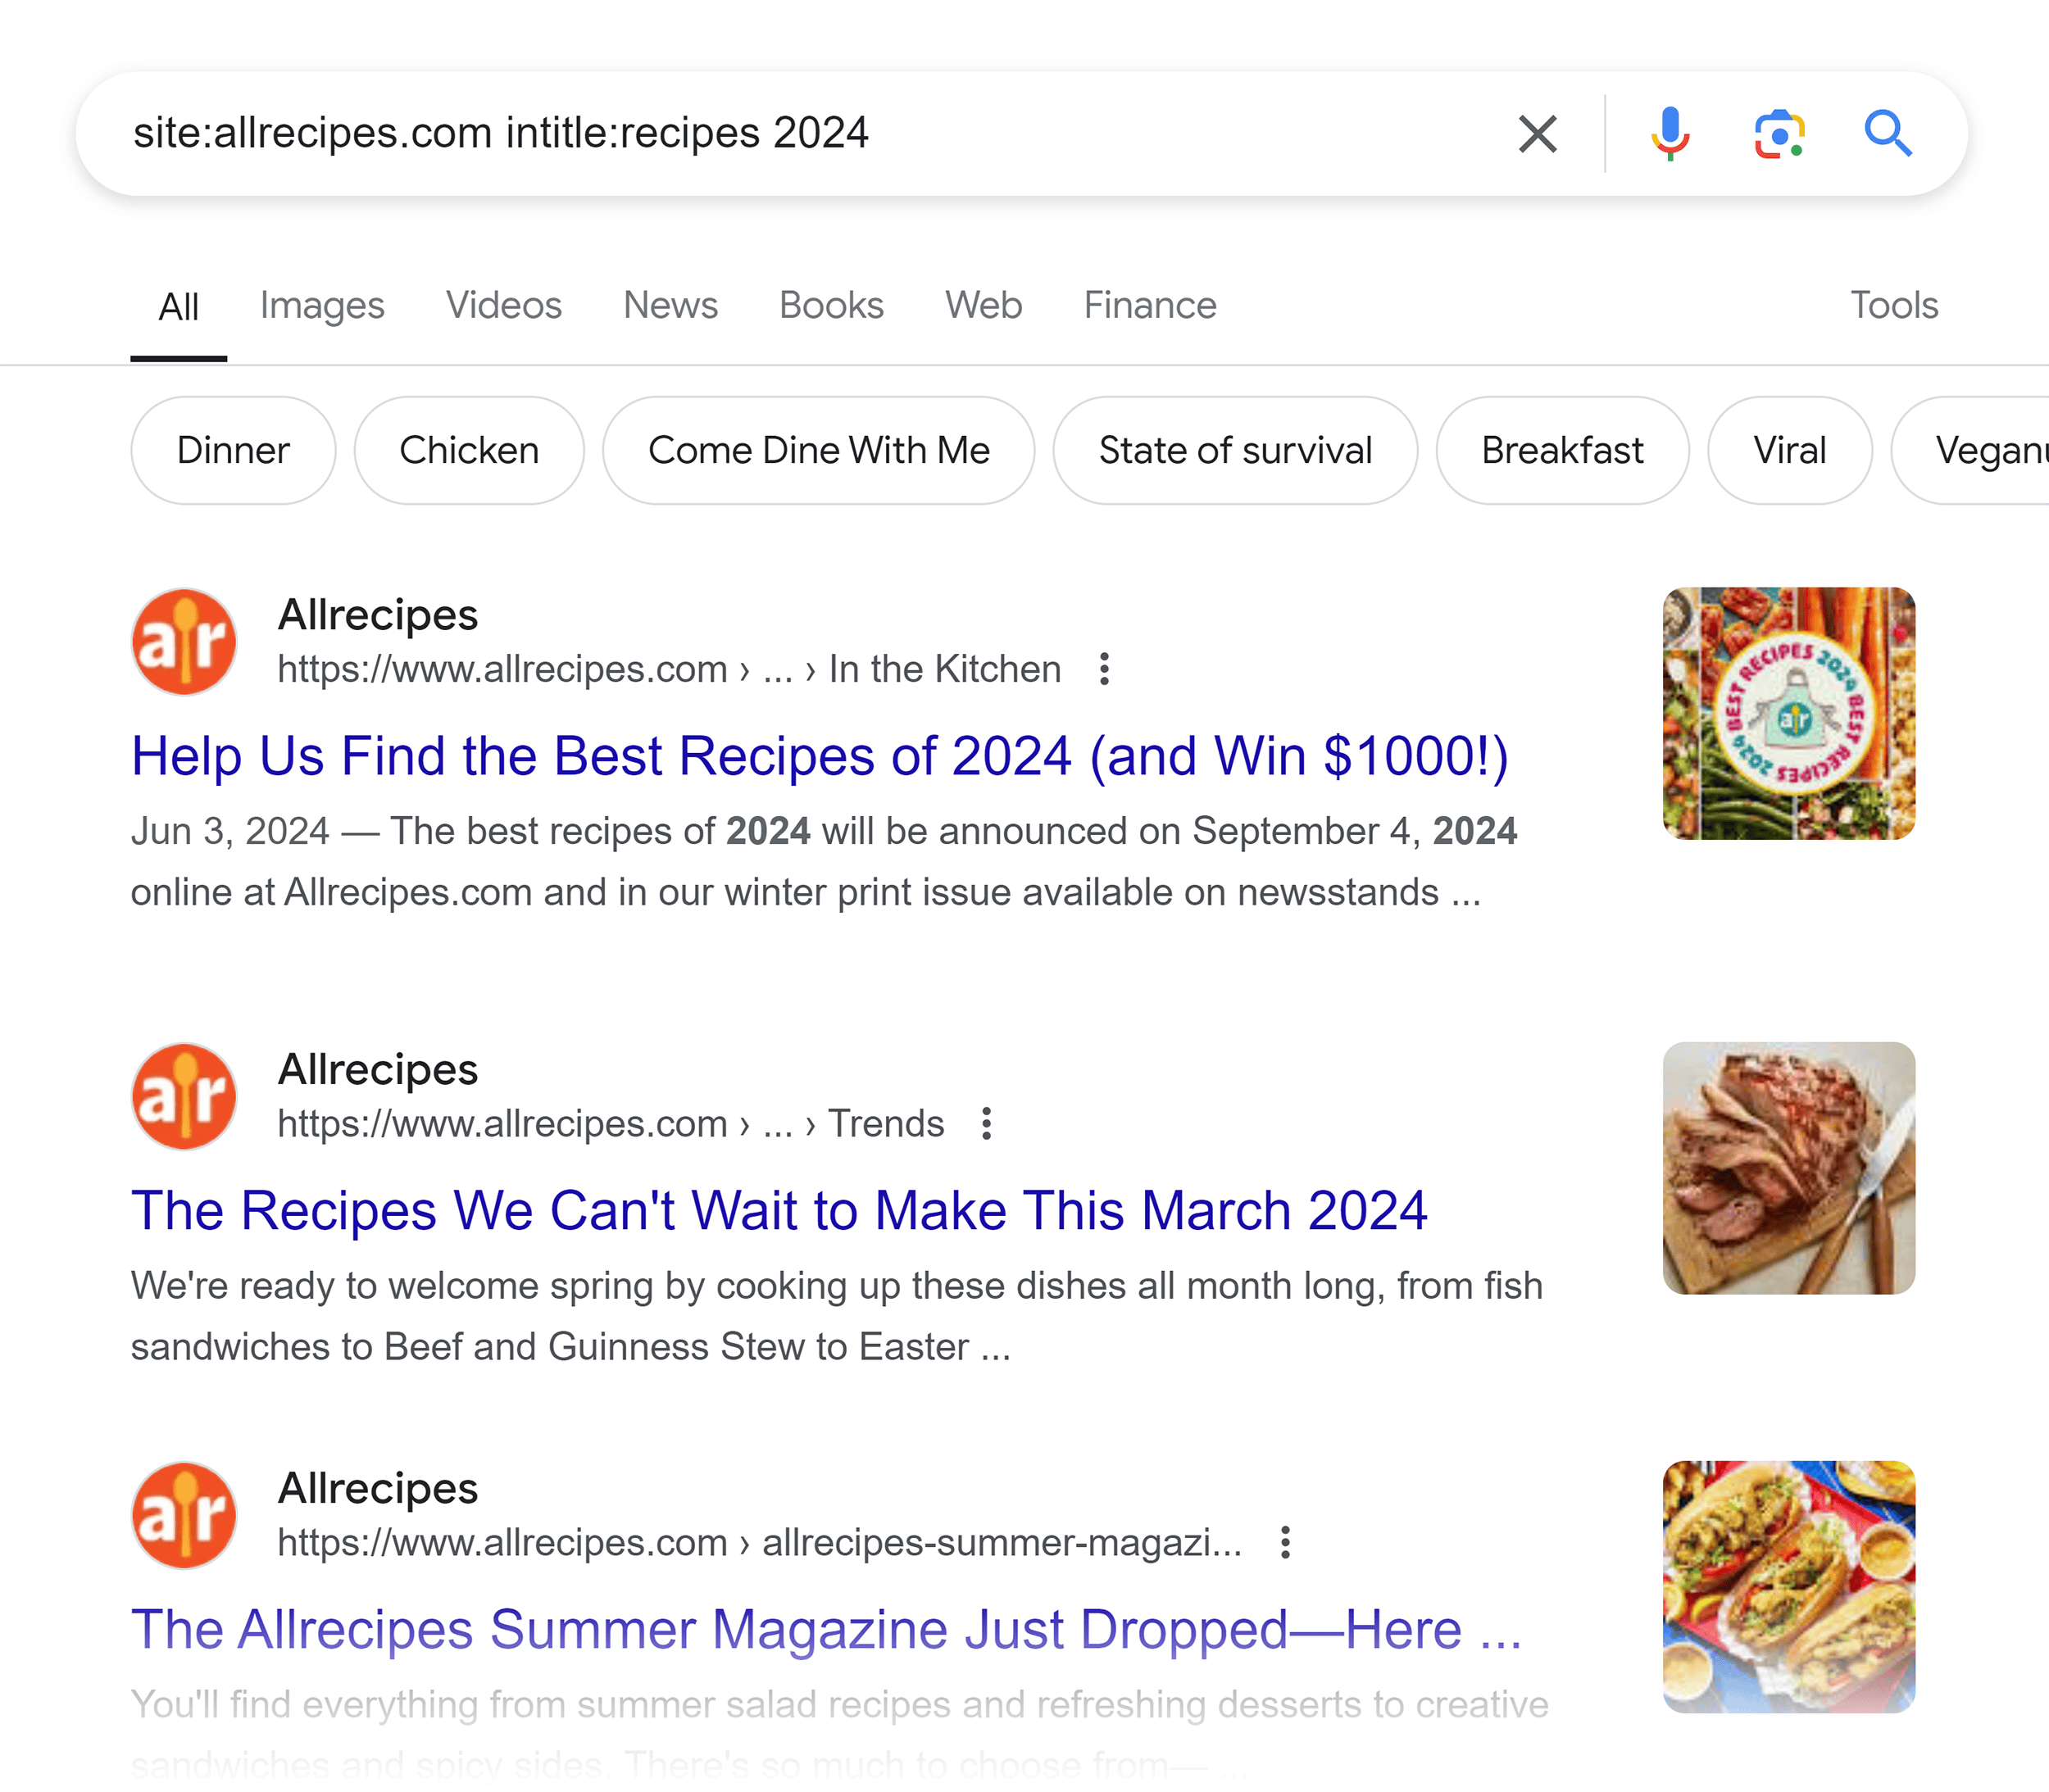This screenshot has height=1792, width=2049.
Task: Click inside the search input field
Action: coord(700,133)
